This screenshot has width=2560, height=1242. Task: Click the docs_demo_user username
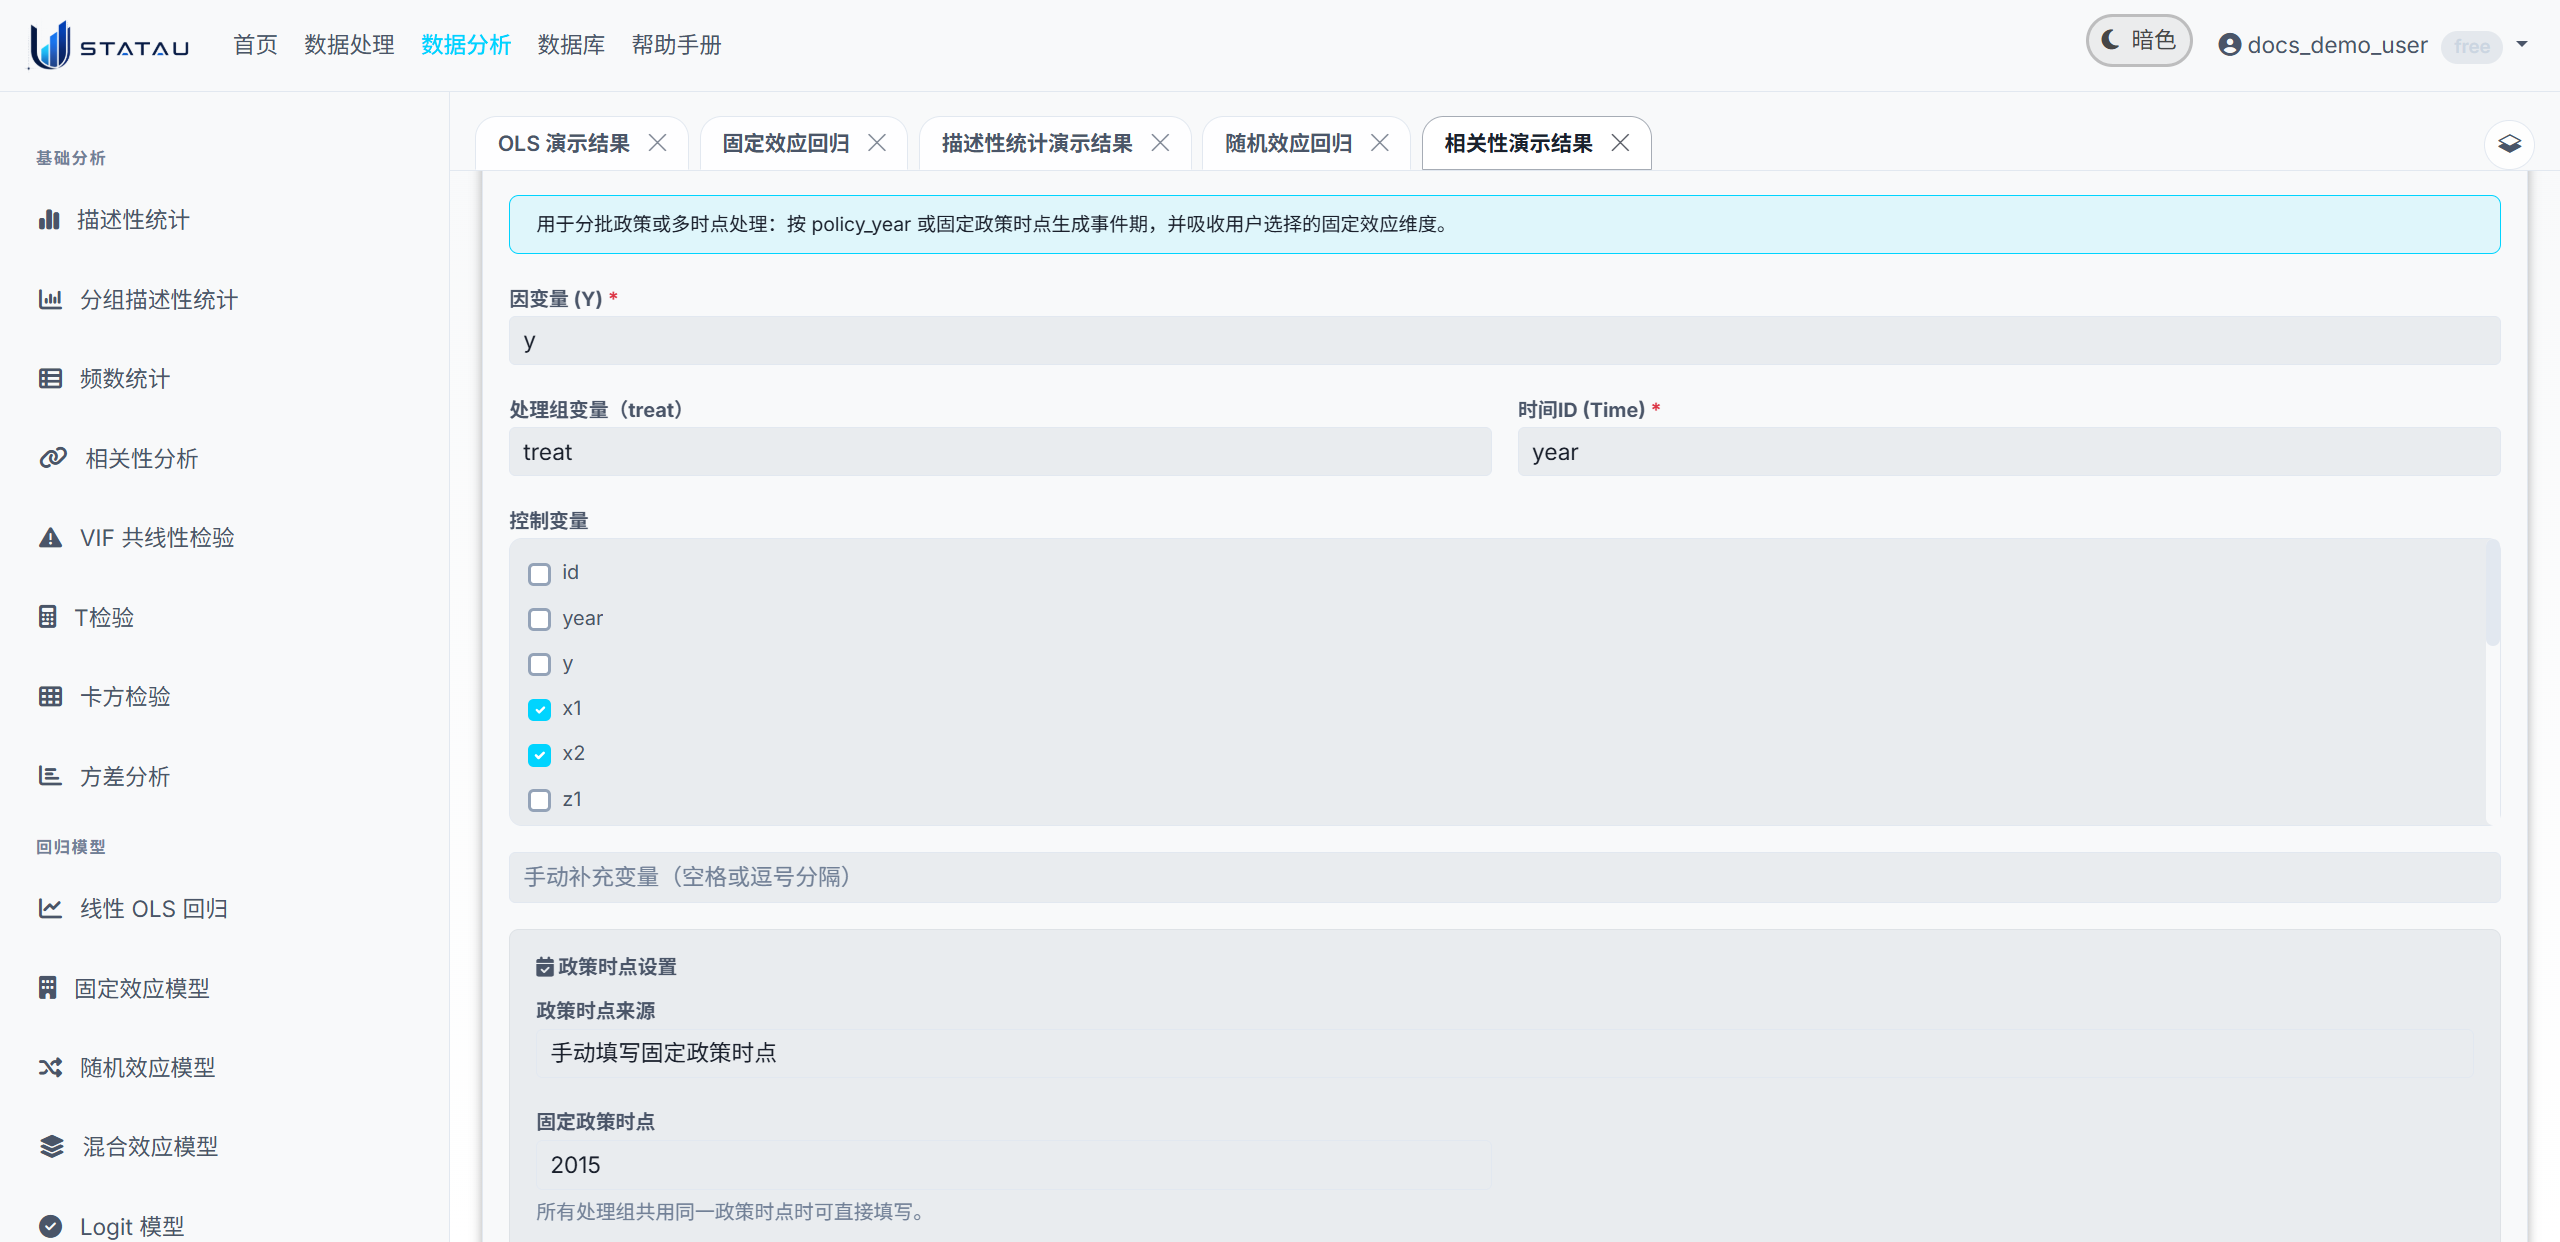pyautogui.click(x=2337, y=45)
